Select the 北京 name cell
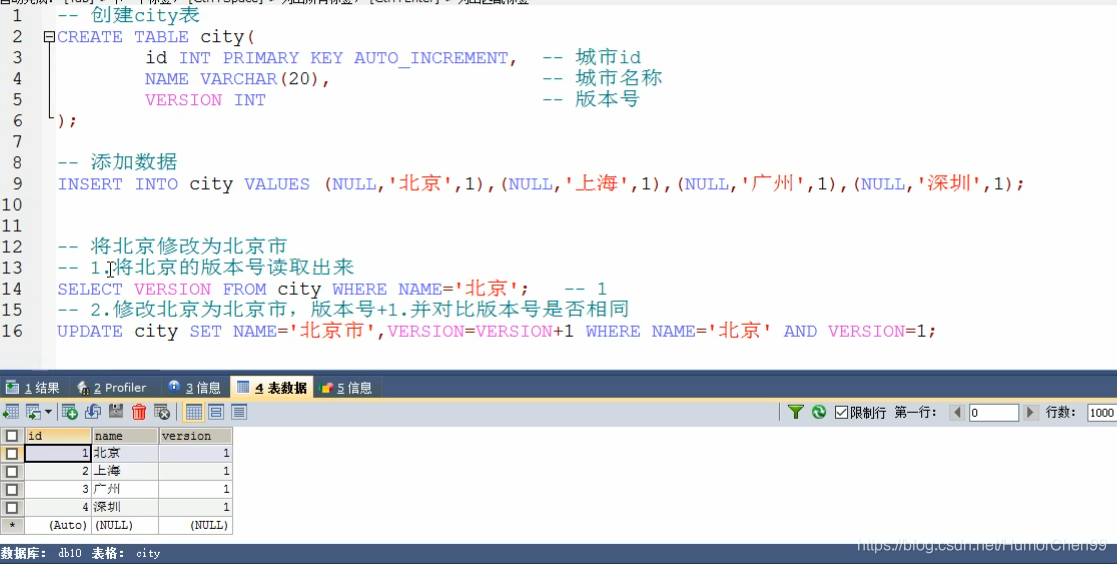 [125, 453]
